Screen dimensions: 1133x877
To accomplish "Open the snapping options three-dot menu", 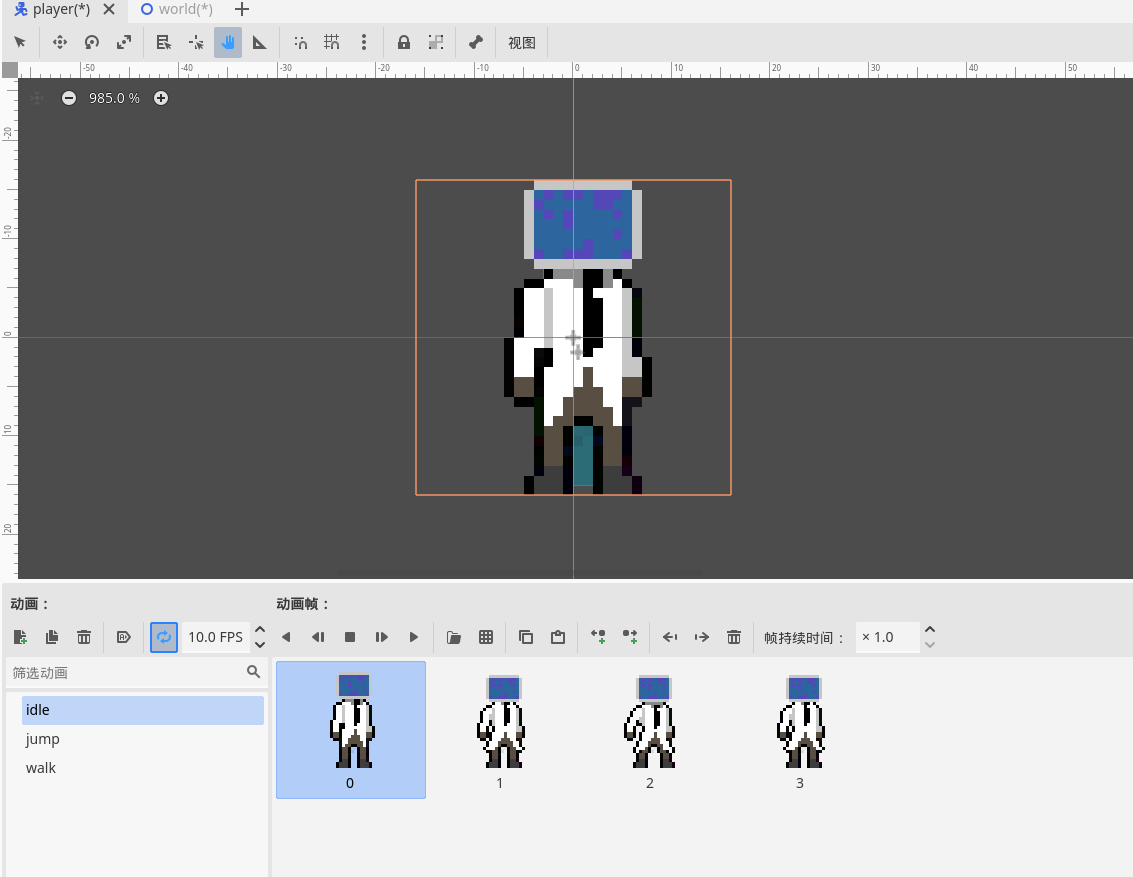I will pos(364,42).
